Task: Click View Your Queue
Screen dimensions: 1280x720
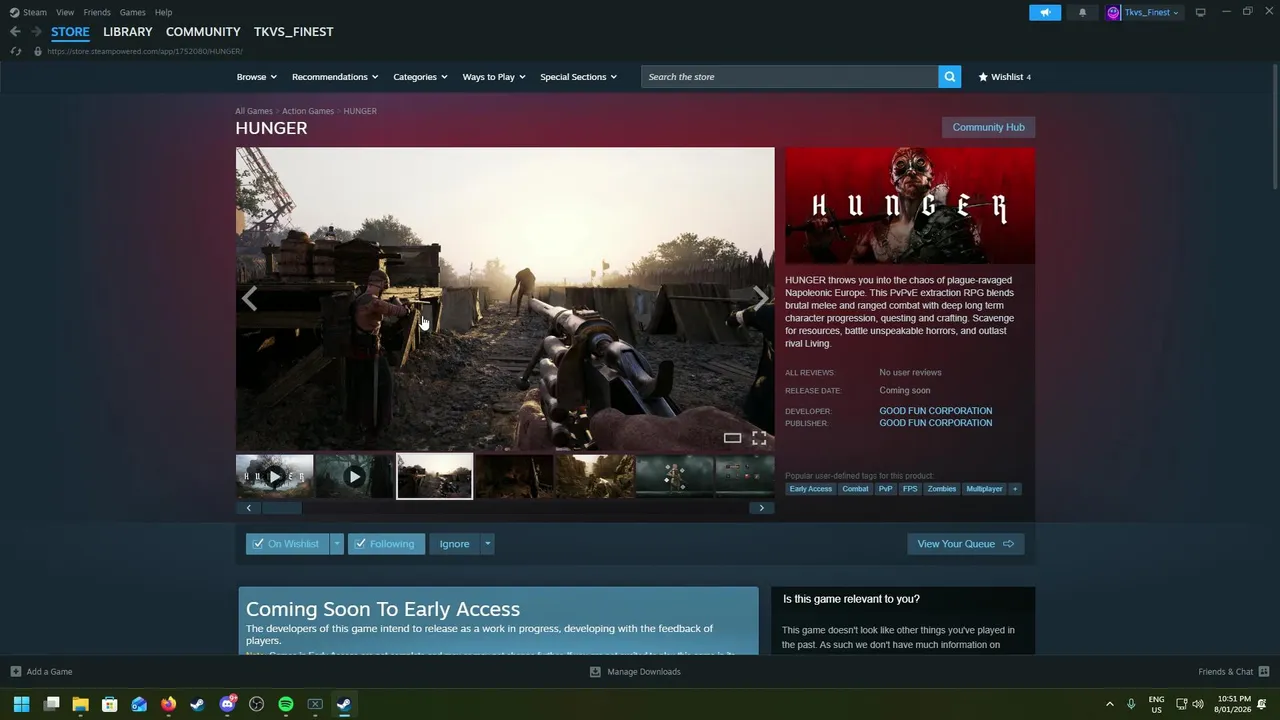Action: pyautogui.click(x=965, y=544)
